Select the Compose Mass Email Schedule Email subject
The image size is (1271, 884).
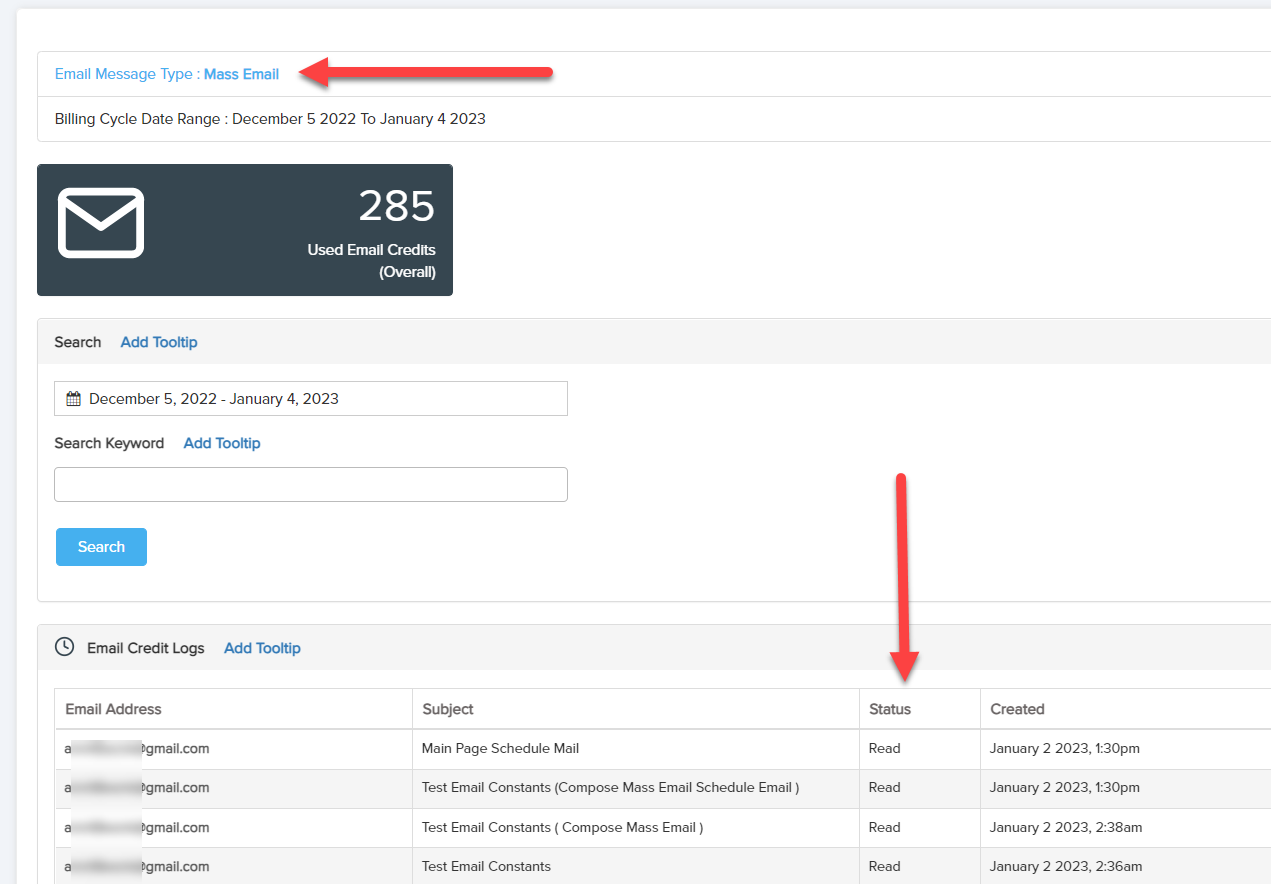point(610,787)
